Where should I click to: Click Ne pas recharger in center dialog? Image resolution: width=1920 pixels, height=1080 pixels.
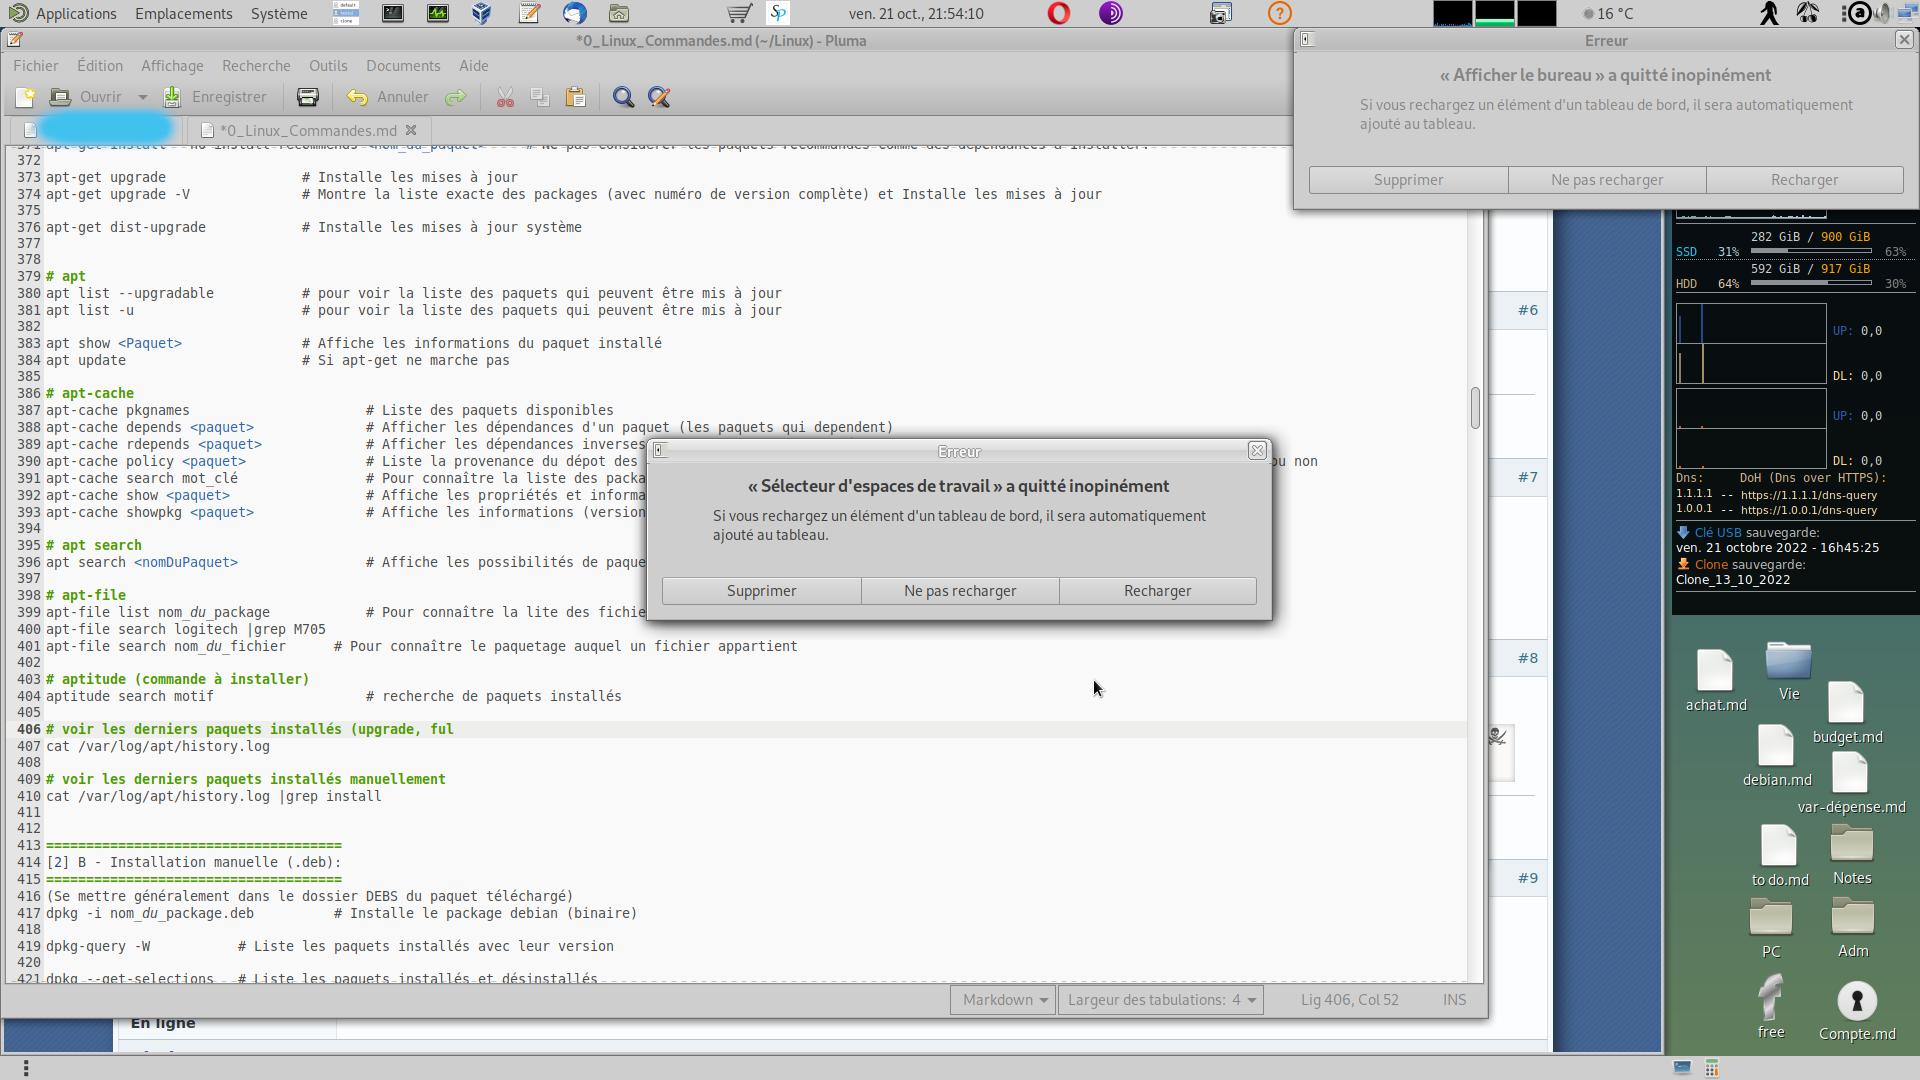[960, 591]
